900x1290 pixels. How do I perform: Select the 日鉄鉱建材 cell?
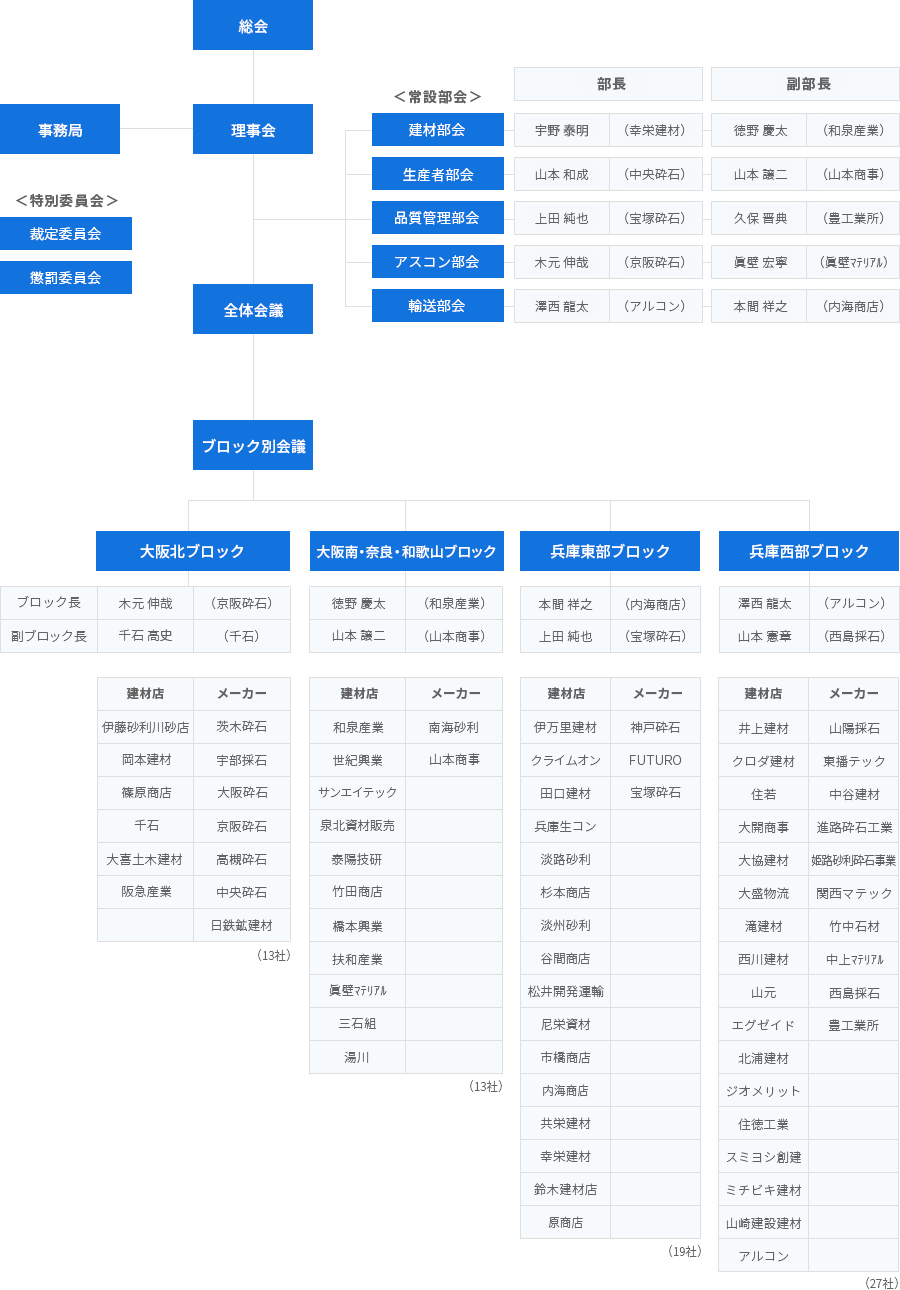coord(242,925)
